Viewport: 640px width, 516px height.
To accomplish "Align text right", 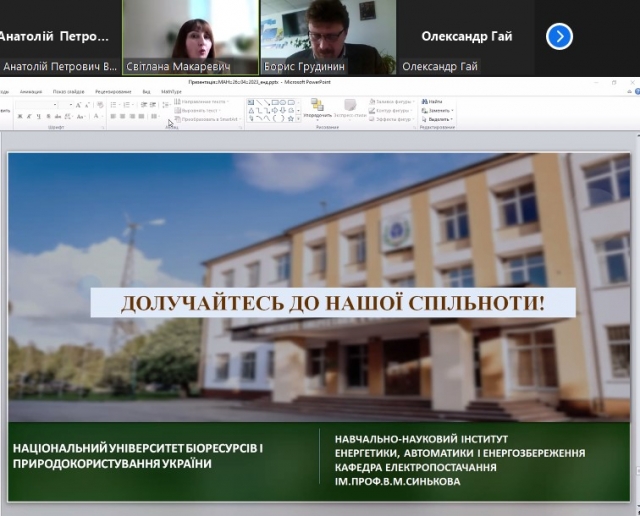I will (x=132, y=116).
